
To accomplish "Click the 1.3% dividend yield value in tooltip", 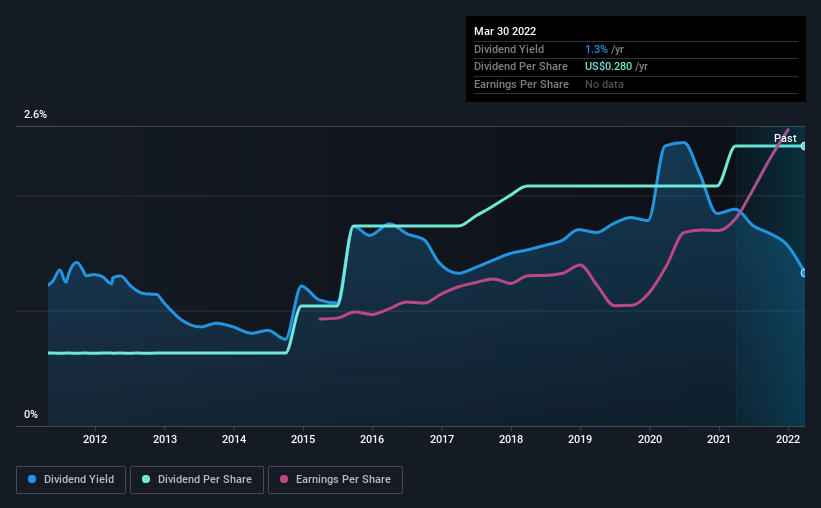I will (596, 49).
